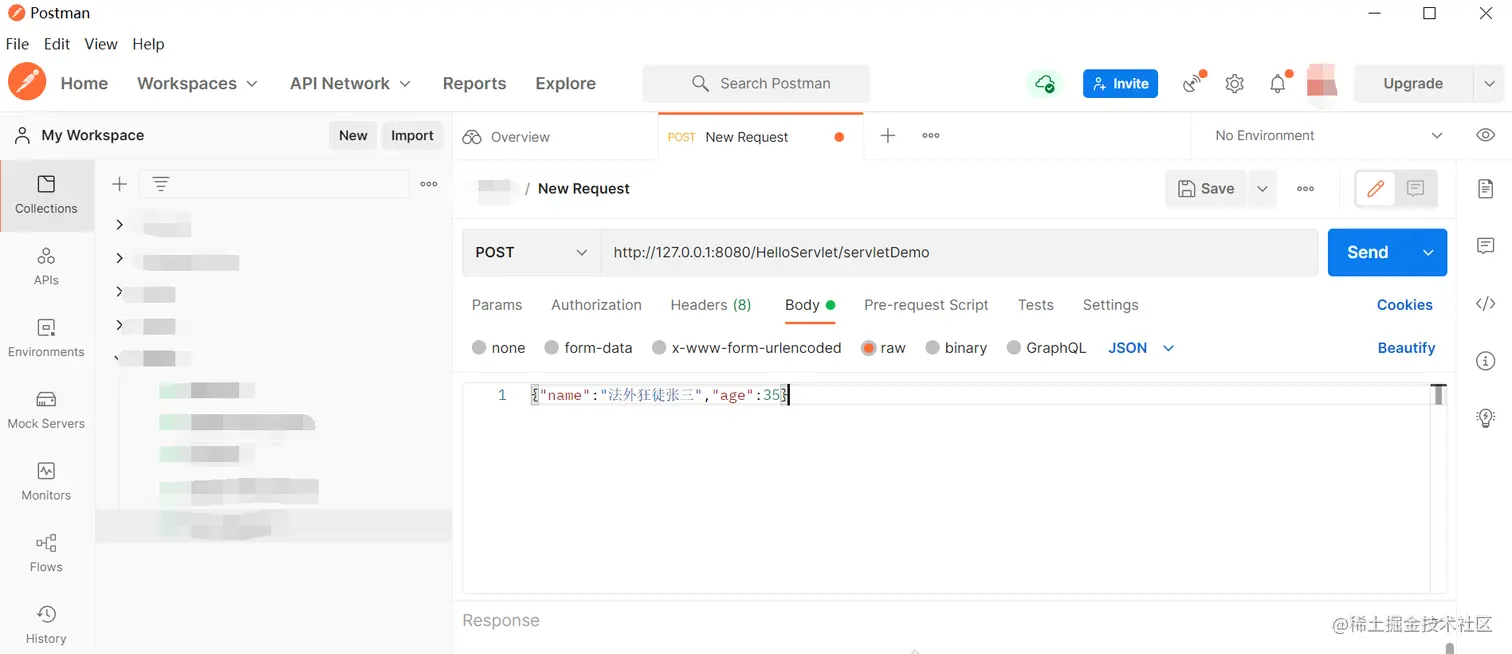The image size is (1512, 654).
Task: Expand the Upgrade dropdown arrow
Action: click(x=1489, y=84)
